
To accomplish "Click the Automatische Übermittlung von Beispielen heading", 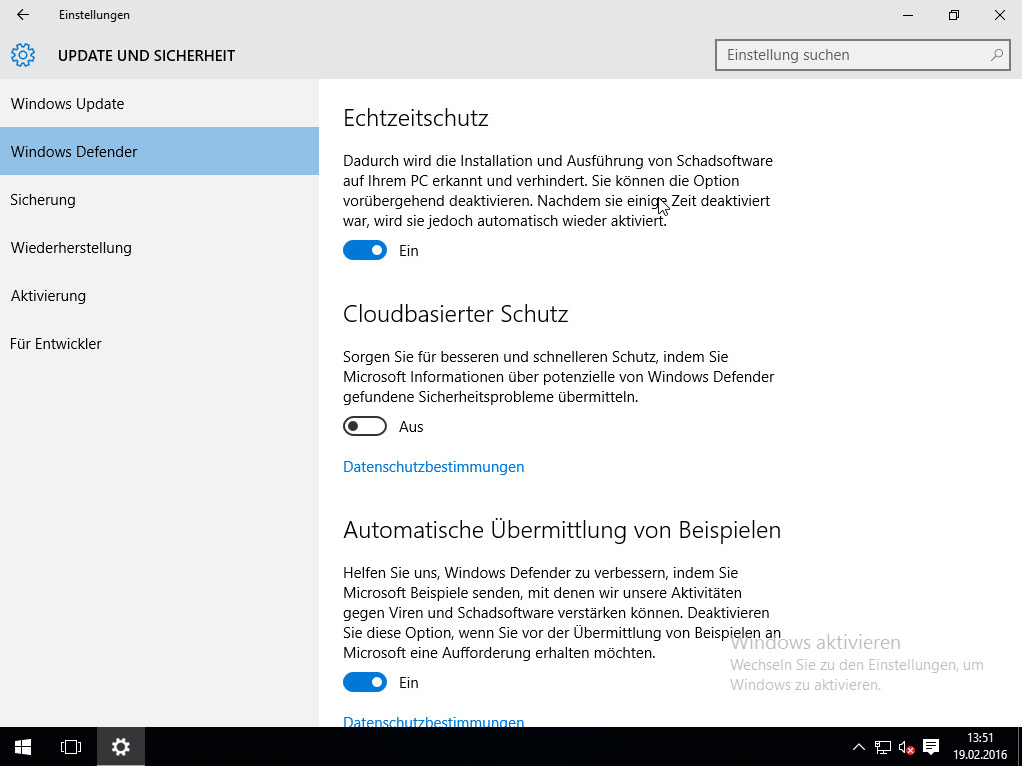I will (x=562, y=529).
